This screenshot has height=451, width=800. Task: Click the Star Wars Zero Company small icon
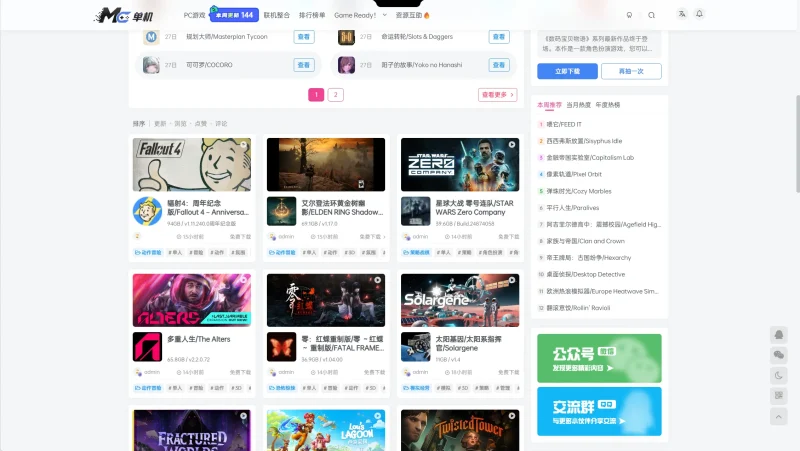click(415, 211)
